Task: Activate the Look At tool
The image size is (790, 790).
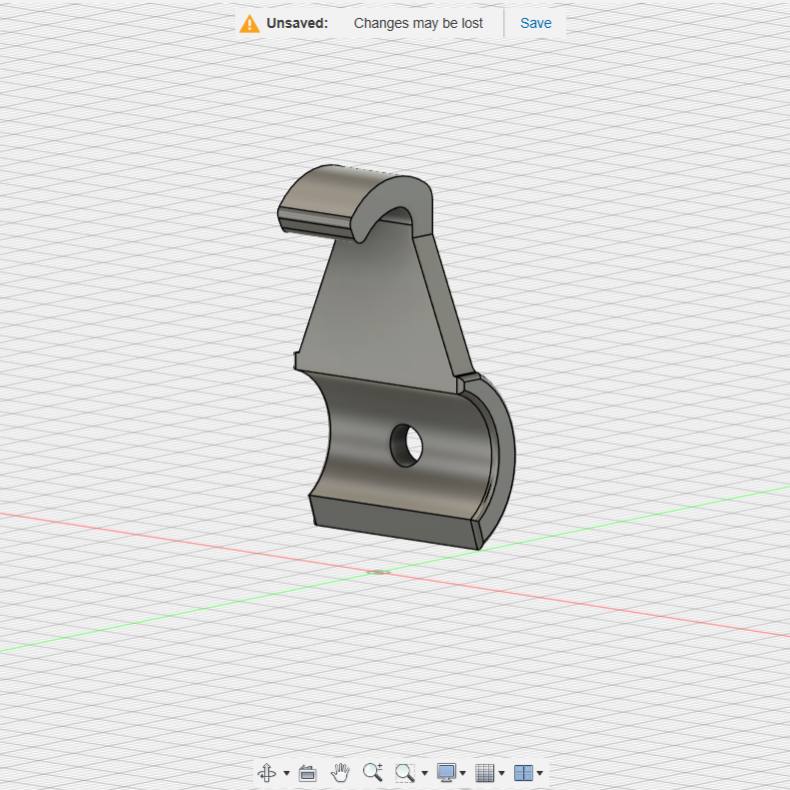Action: point(307,773)
